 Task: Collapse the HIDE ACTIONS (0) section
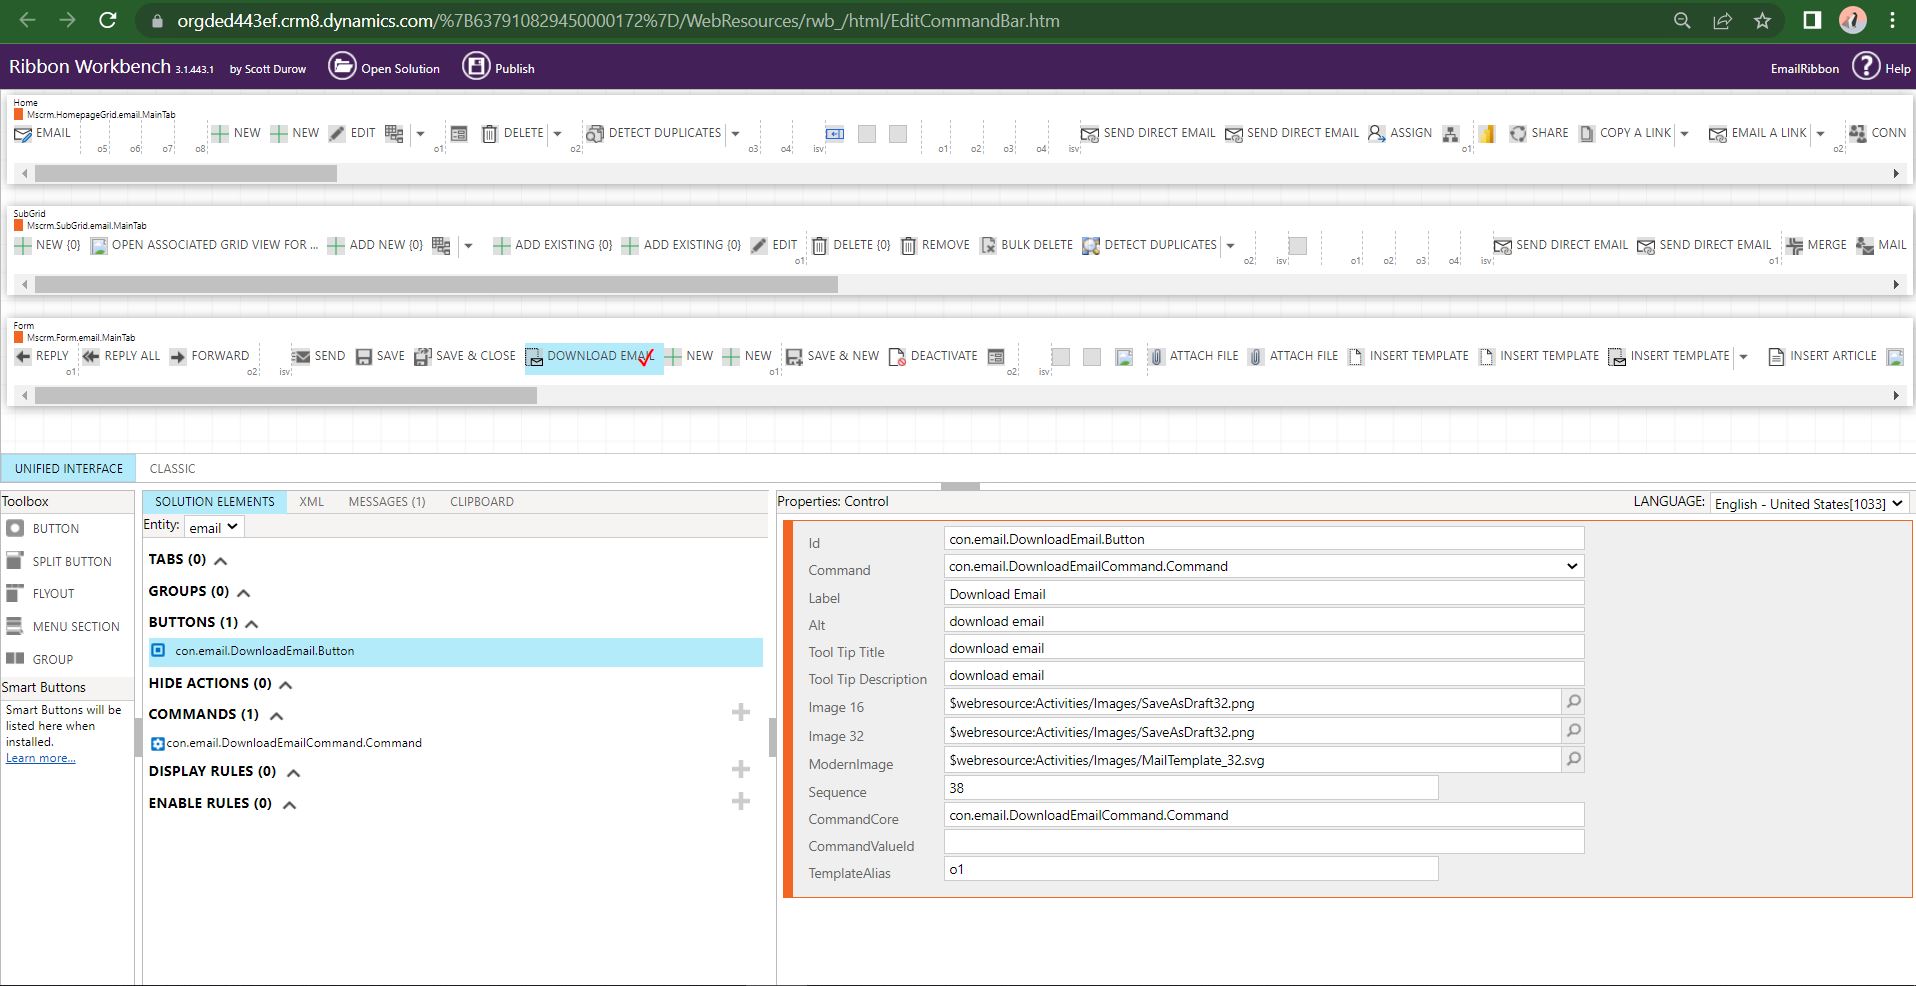pos(285,685)
